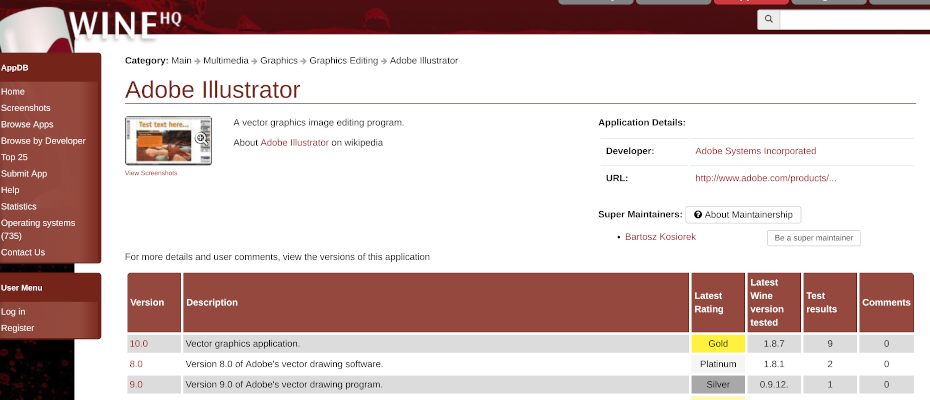Viewport: 930px width, 400px height.
Task: Open Top 25 sidebar link
Action: point(14,157)
